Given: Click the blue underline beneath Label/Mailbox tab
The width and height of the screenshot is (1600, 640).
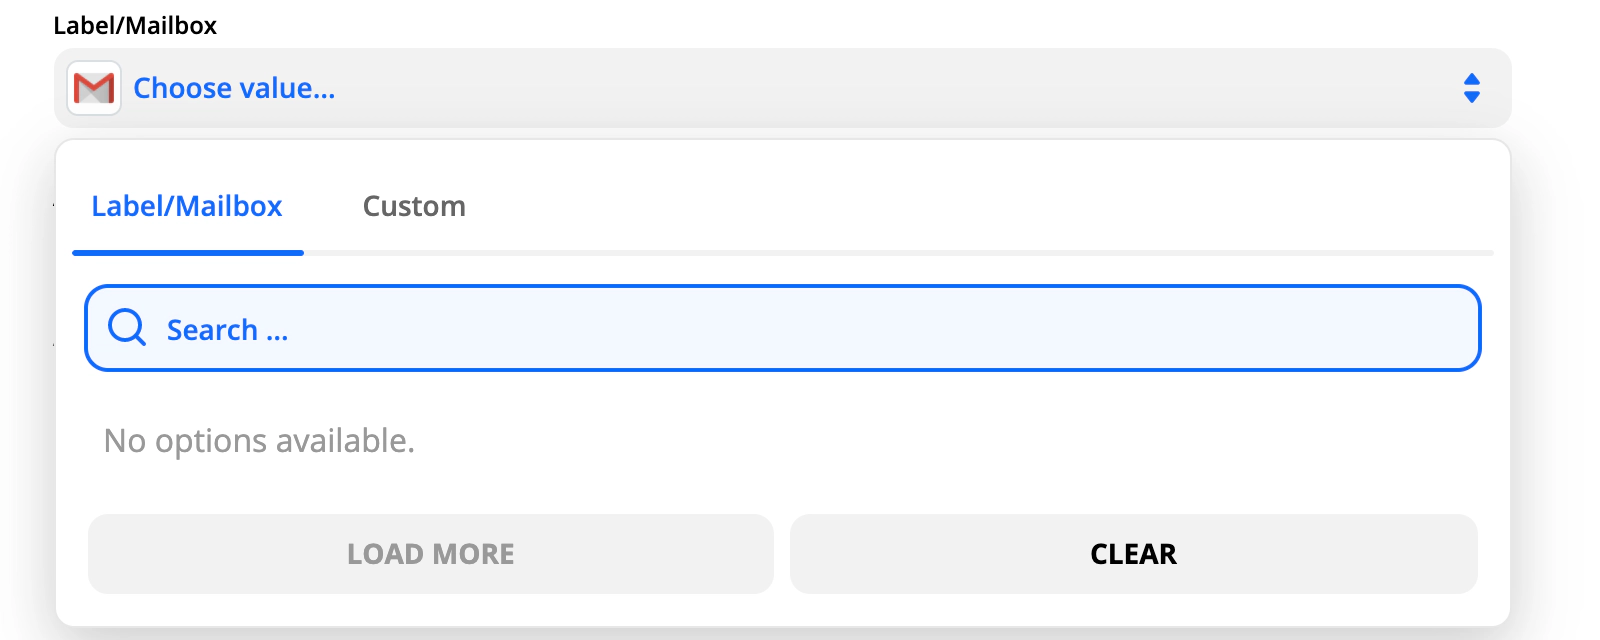Looking at the screenshot, I should click(187, 253).
